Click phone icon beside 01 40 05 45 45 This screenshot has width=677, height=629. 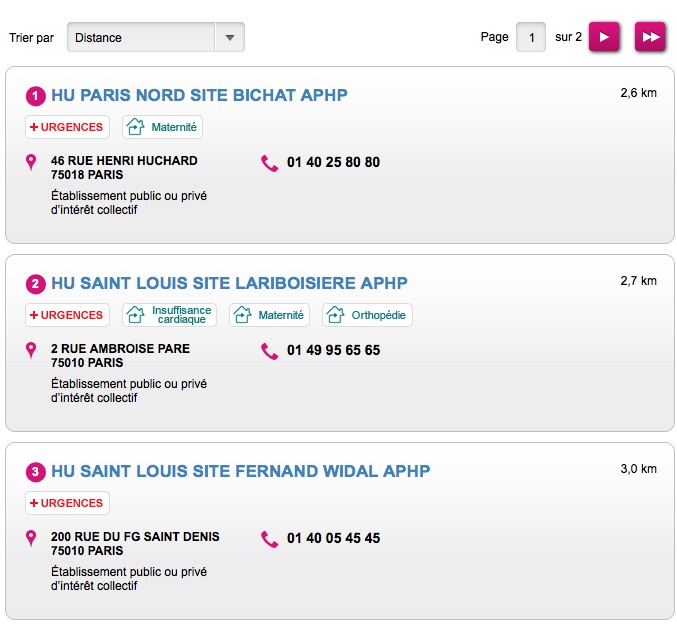click(x=269, y=539)
